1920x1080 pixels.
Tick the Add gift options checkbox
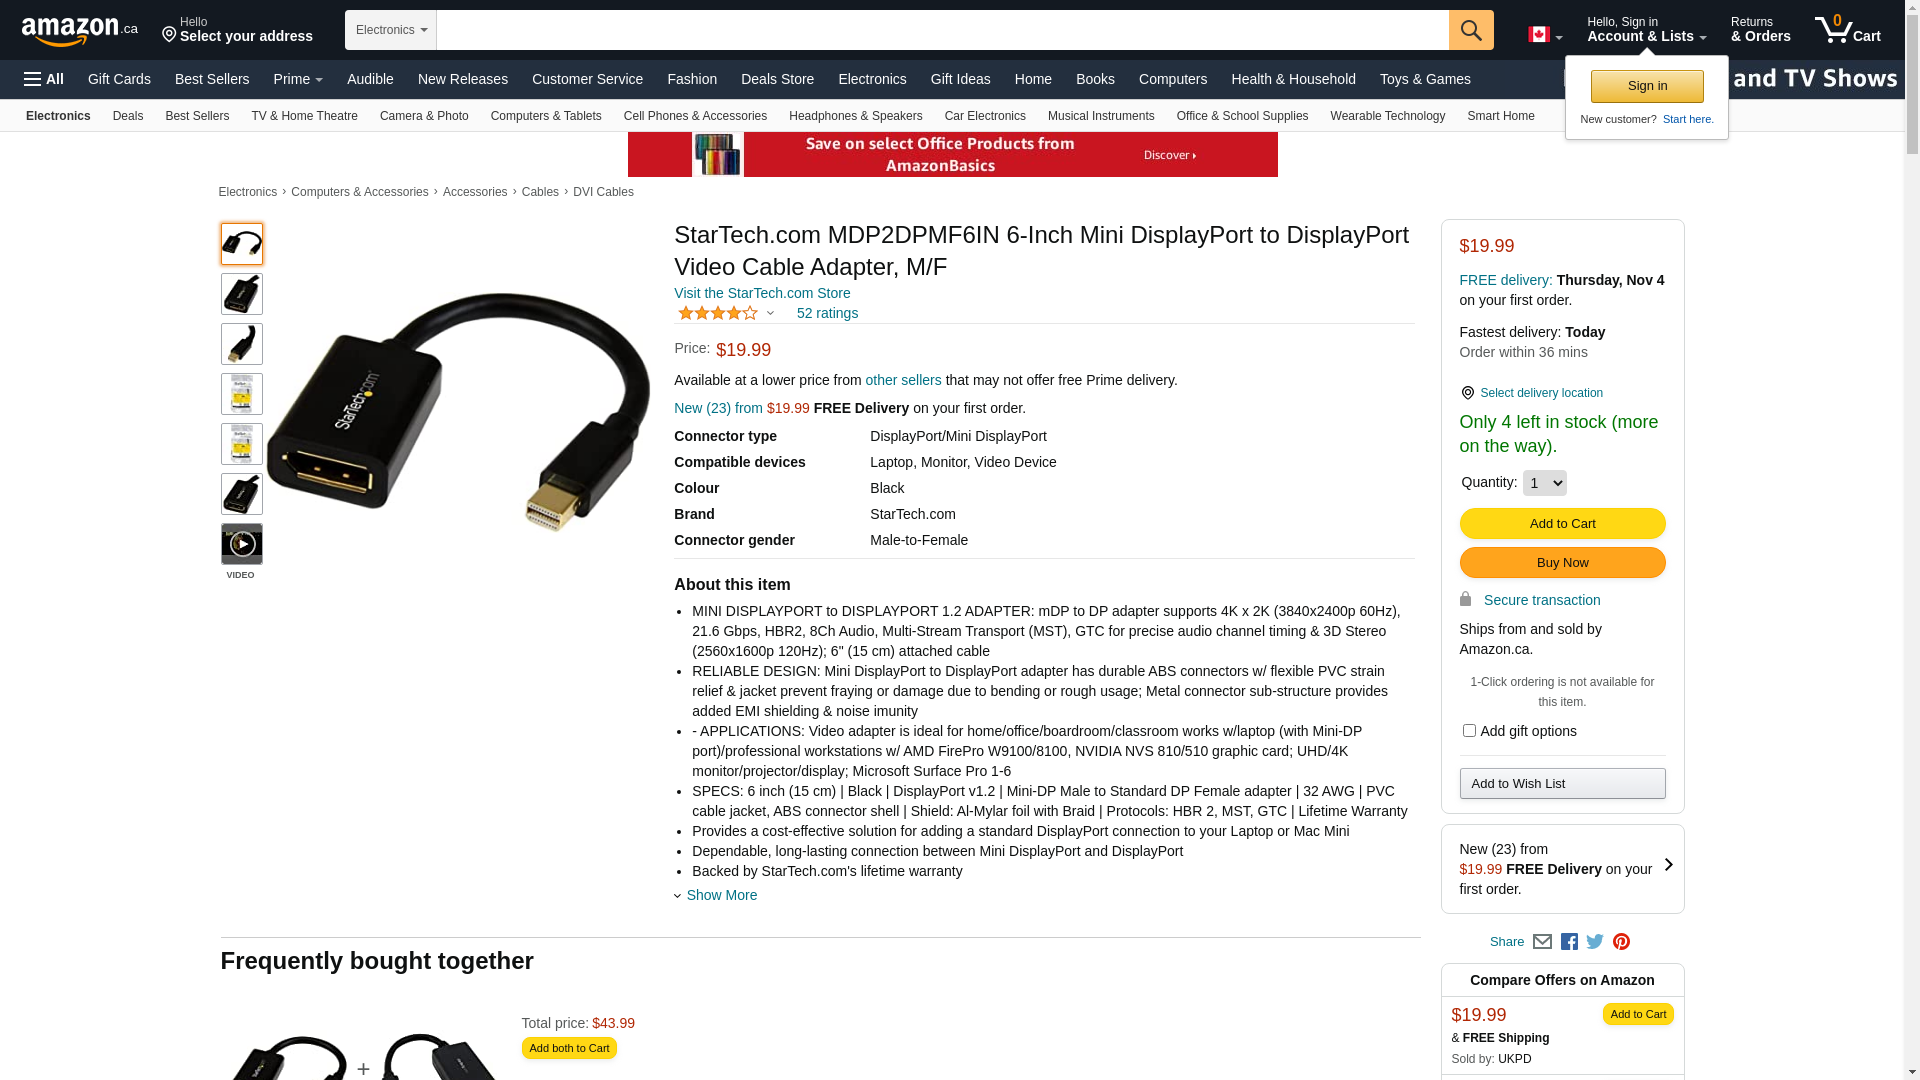(x=1469, y=731)
